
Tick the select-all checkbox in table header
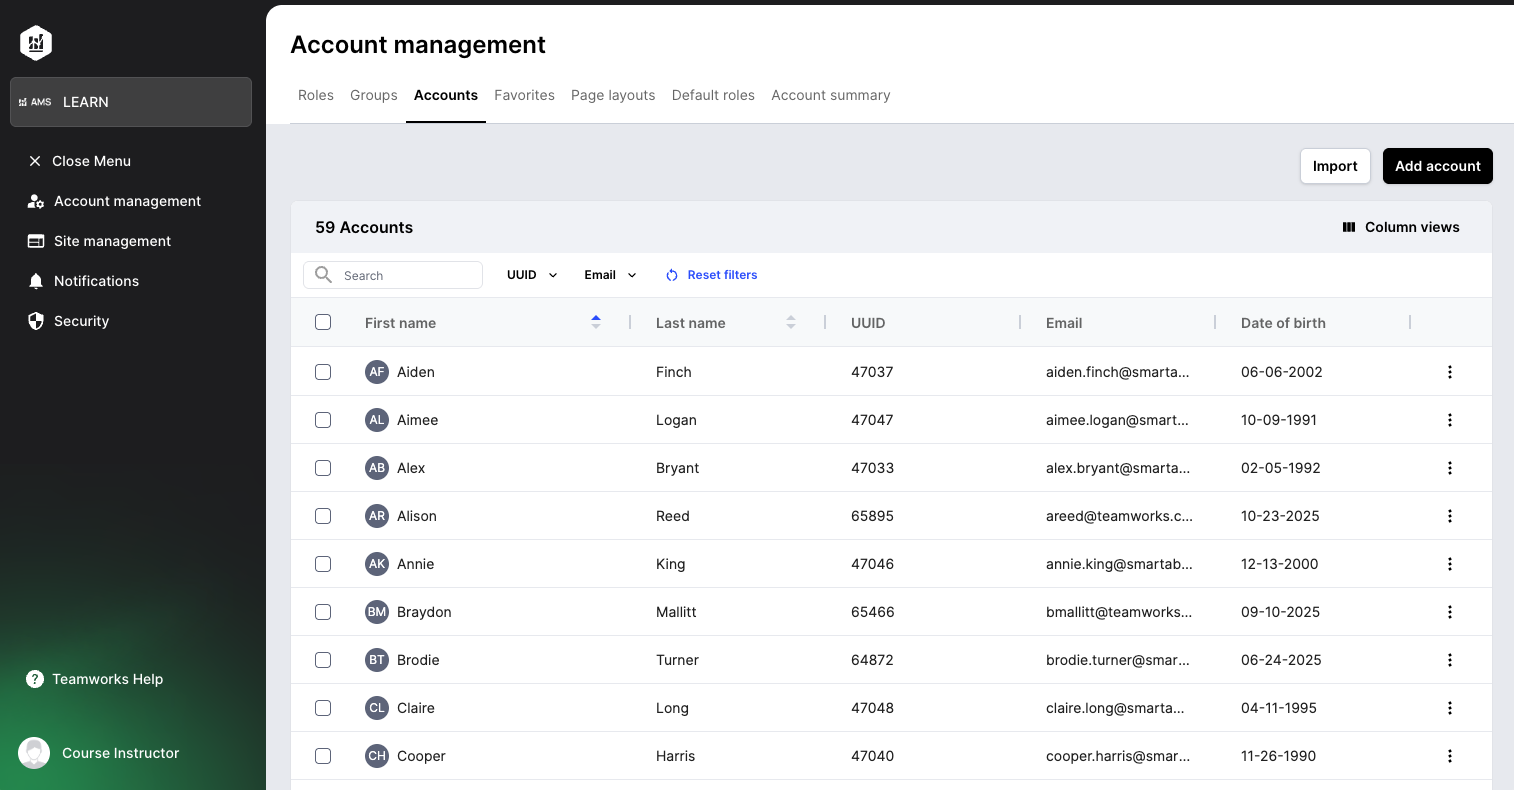(x=323, y=322)
